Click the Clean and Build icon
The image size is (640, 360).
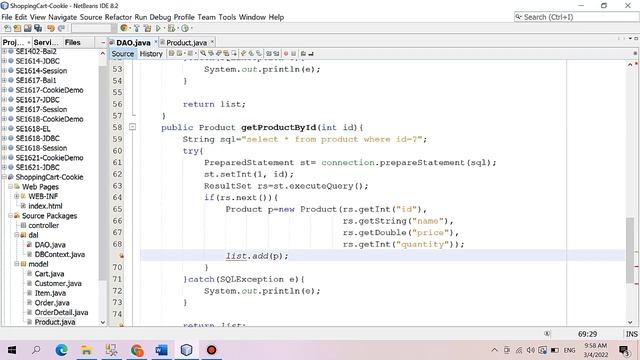[x=147, y=28]
